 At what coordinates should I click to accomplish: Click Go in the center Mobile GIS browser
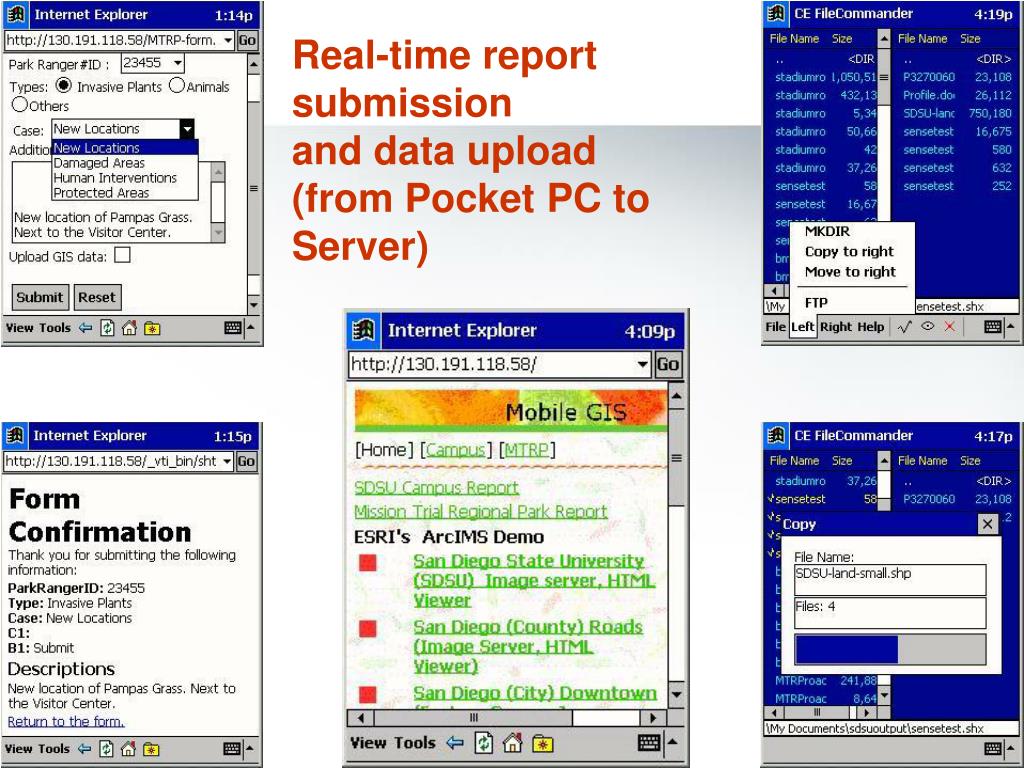point(668,364)
